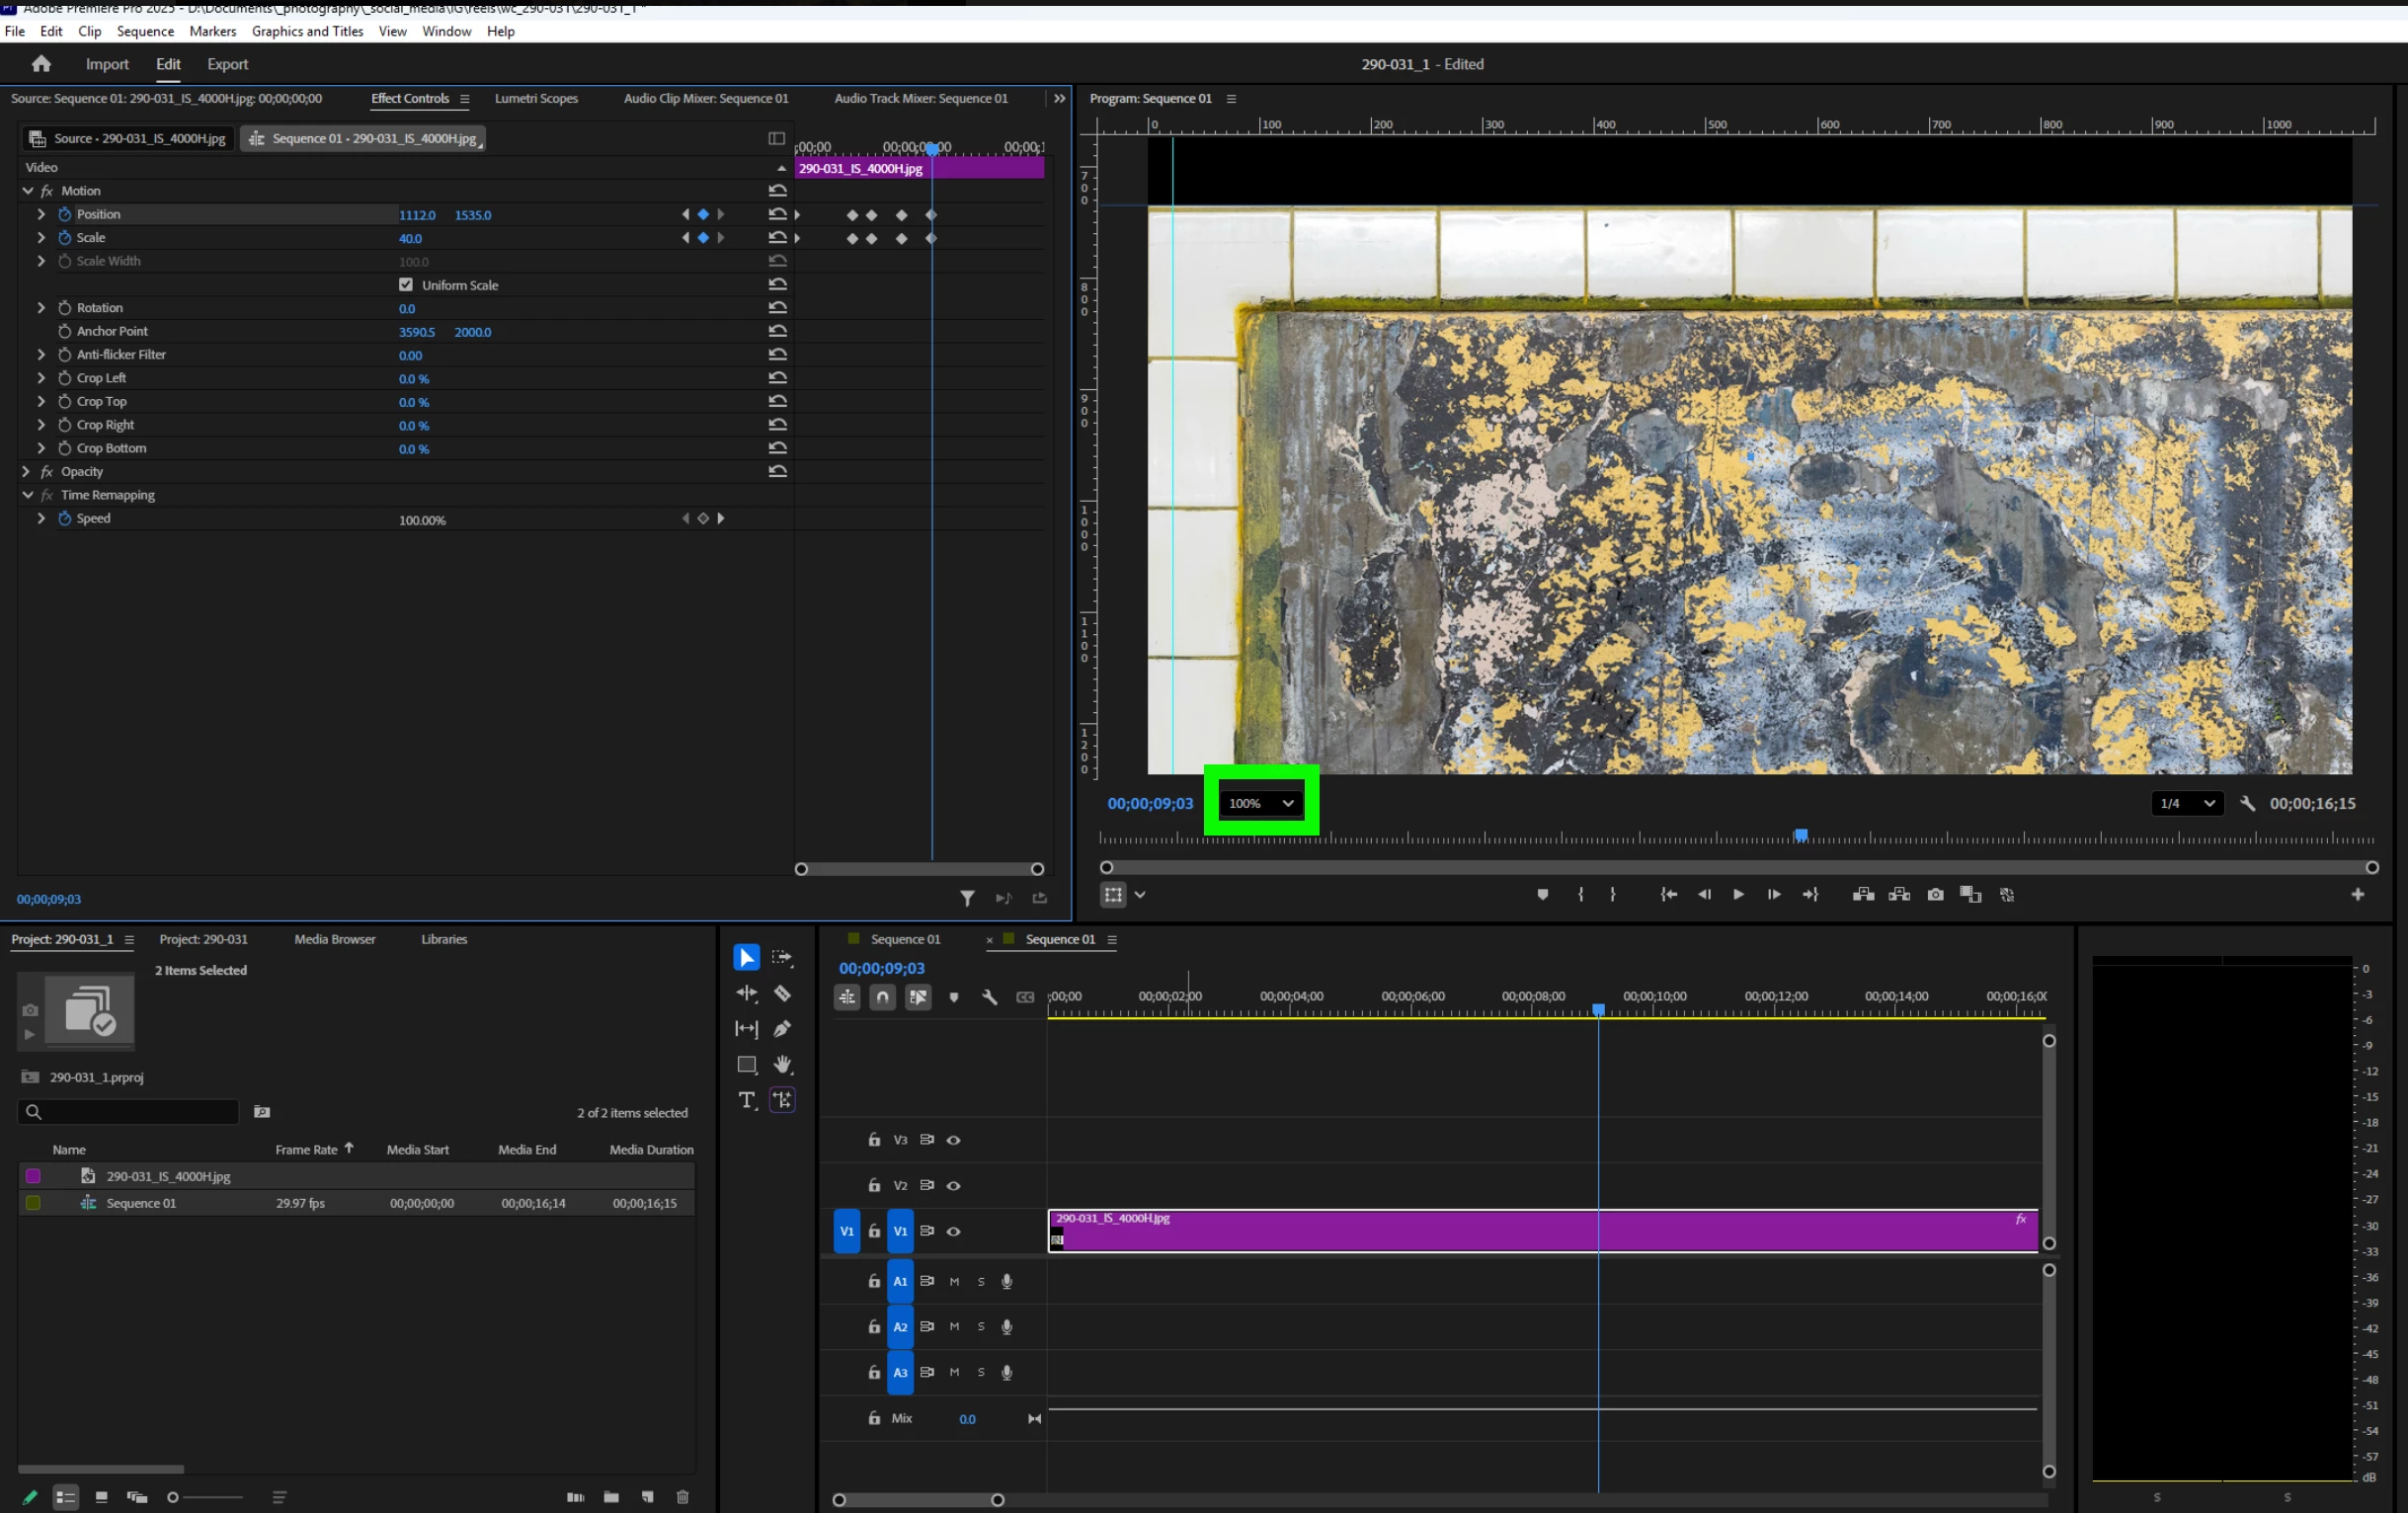Select the Type tool
2408x1513 pixels.
746,1100
